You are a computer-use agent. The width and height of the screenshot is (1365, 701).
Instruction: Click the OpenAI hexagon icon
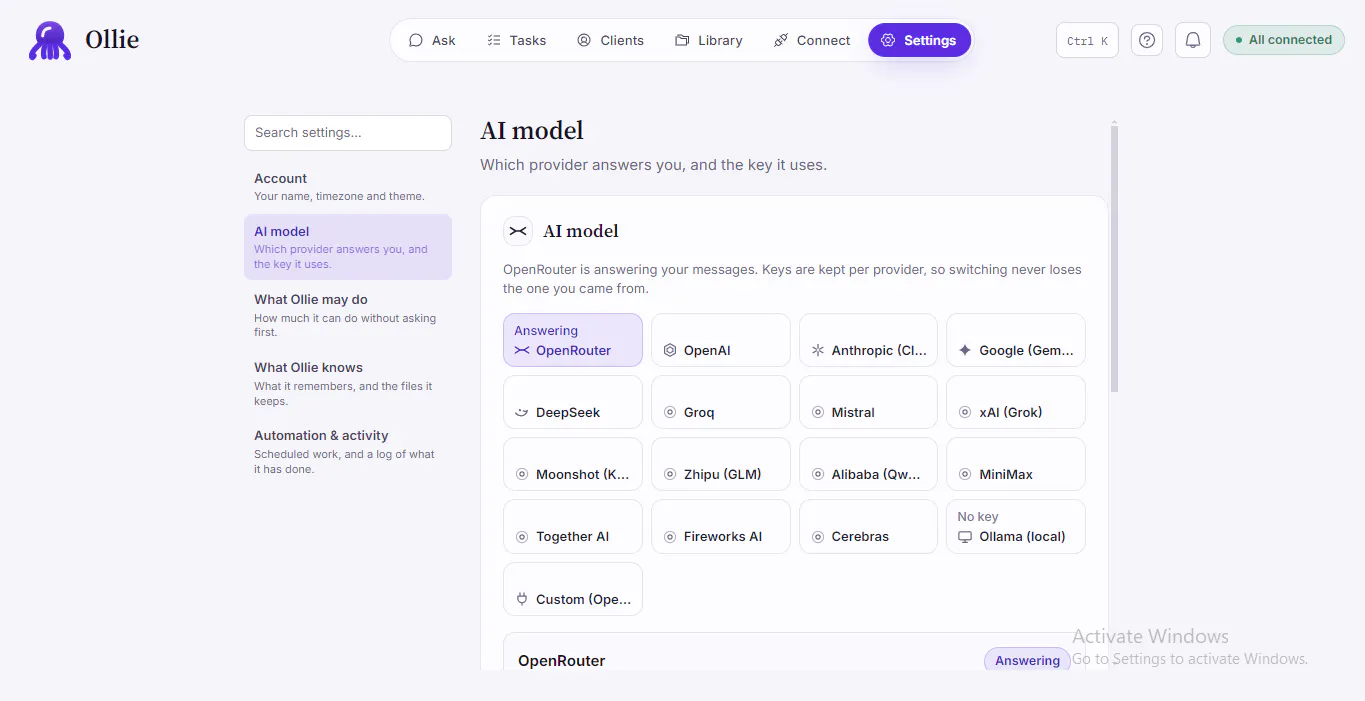coord(670,351)
